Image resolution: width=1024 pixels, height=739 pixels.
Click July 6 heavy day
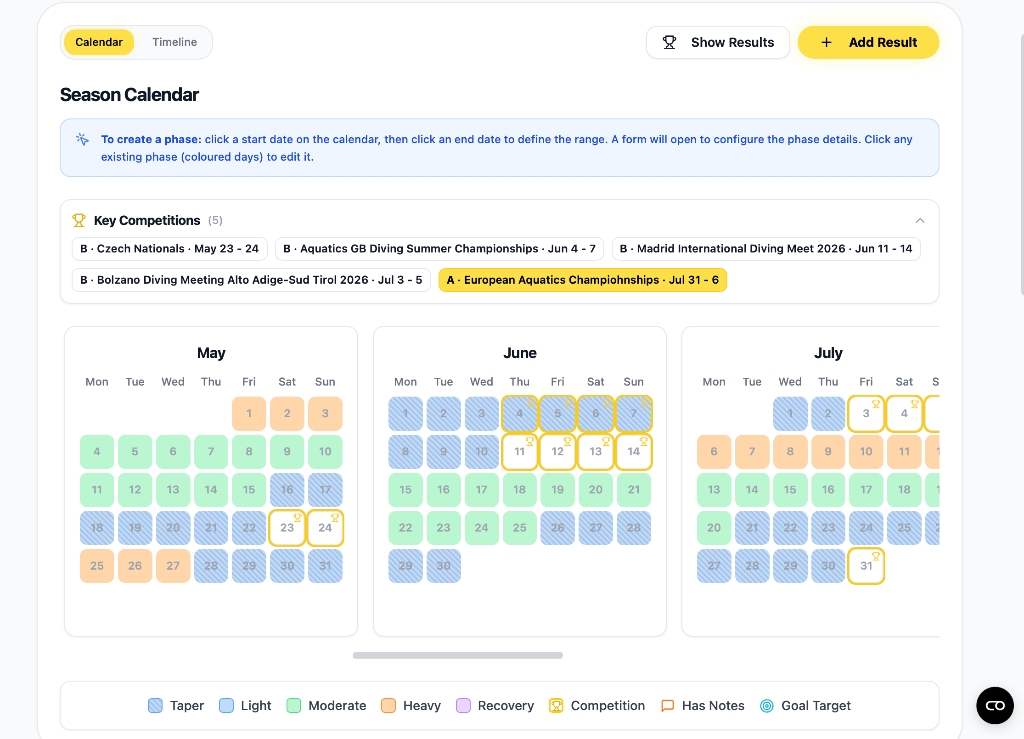point(714,451)
